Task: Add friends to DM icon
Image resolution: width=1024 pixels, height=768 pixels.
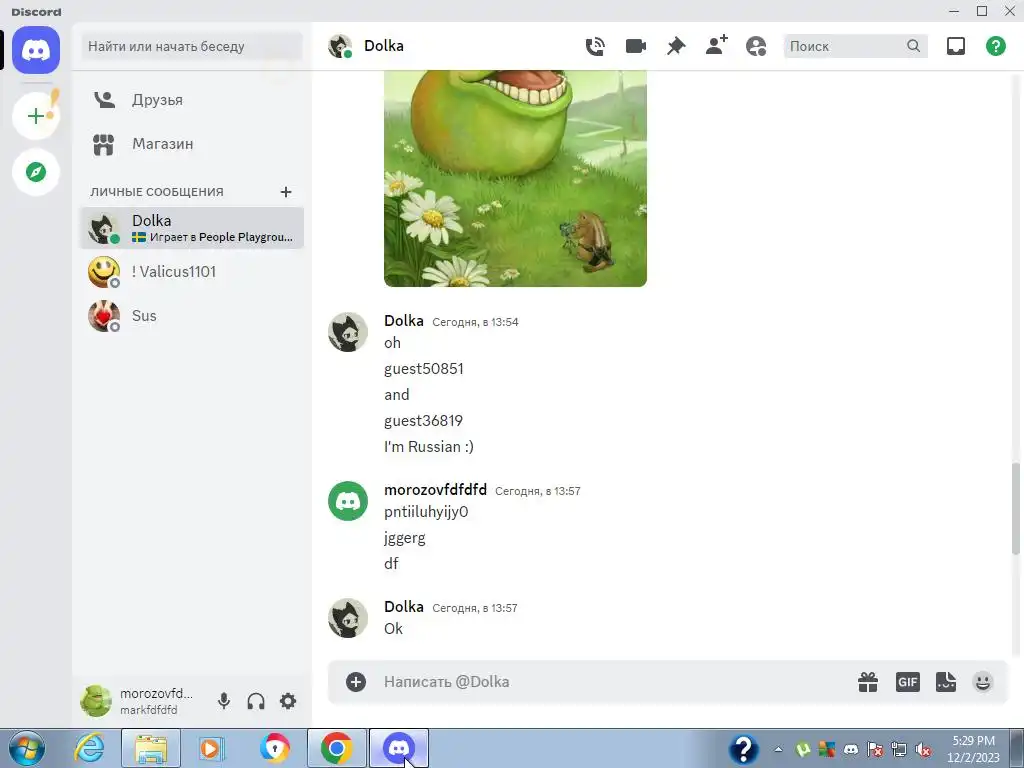Action: pos(716,46)
